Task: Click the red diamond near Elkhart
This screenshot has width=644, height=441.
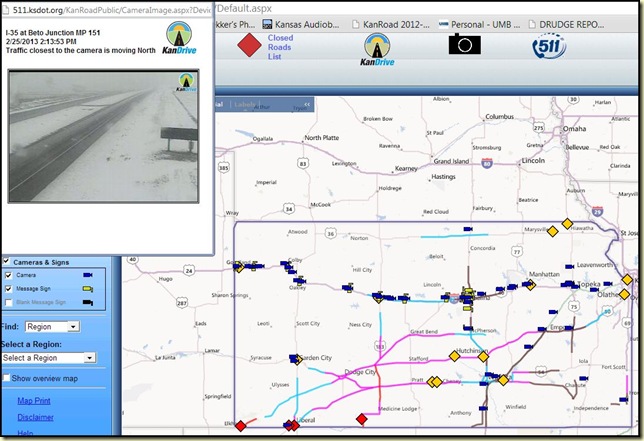Action: (241, 426)
